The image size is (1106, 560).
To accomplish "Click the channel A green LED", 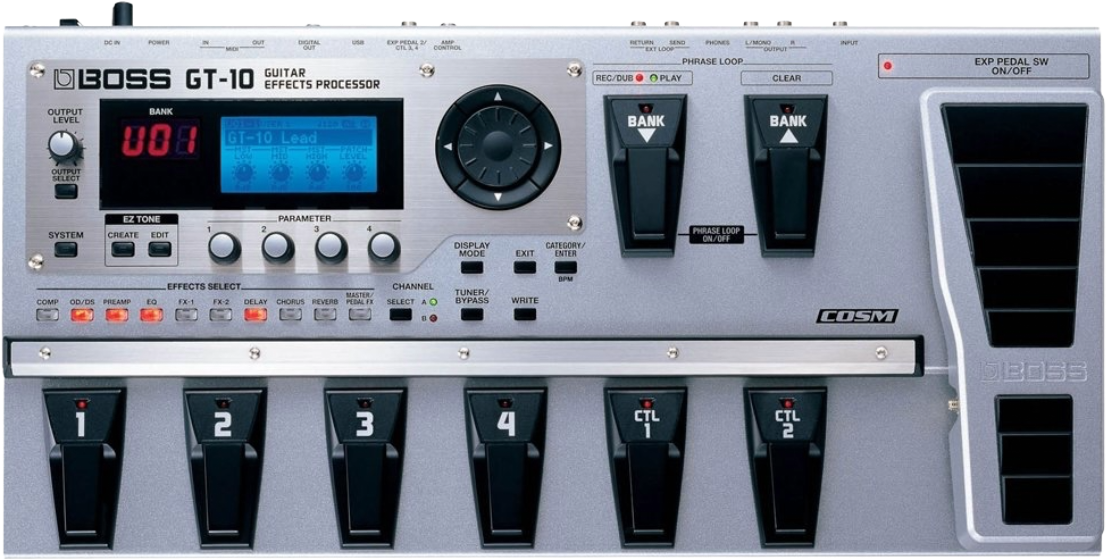I will click(x=433, y=302).
